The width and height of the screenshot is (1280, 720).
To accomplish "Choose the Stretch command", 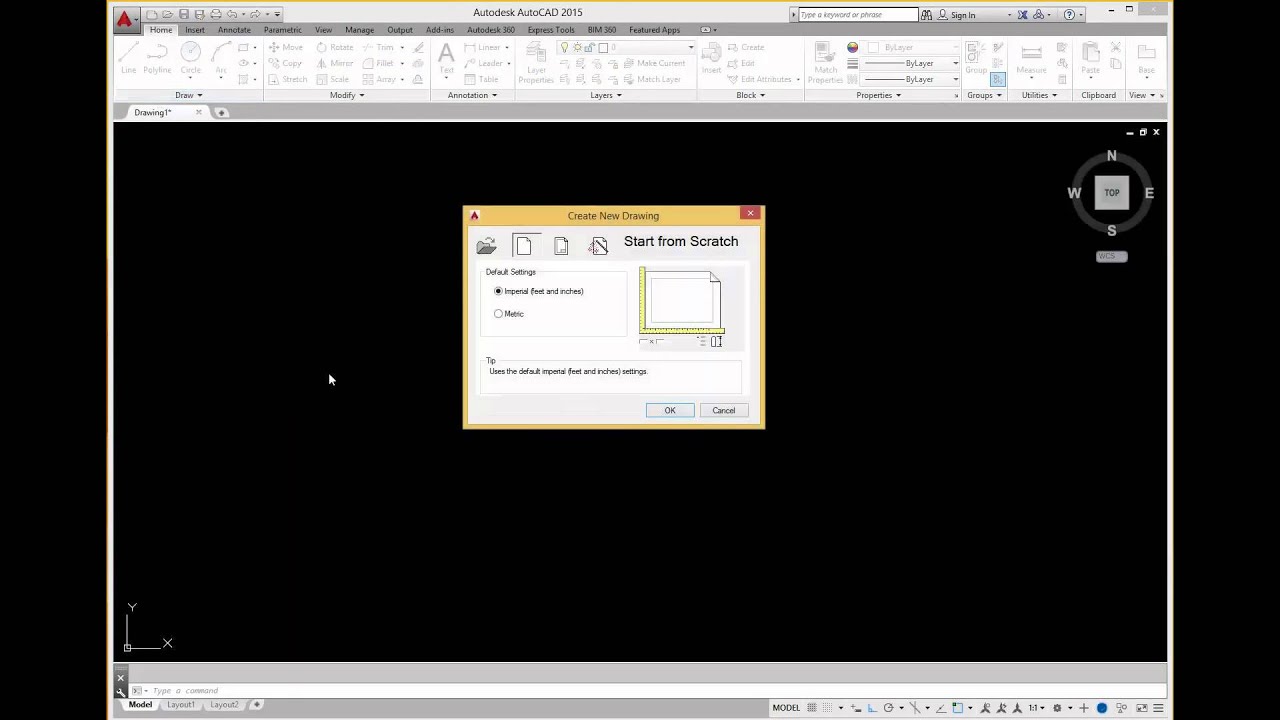I will tap(287, 79).
